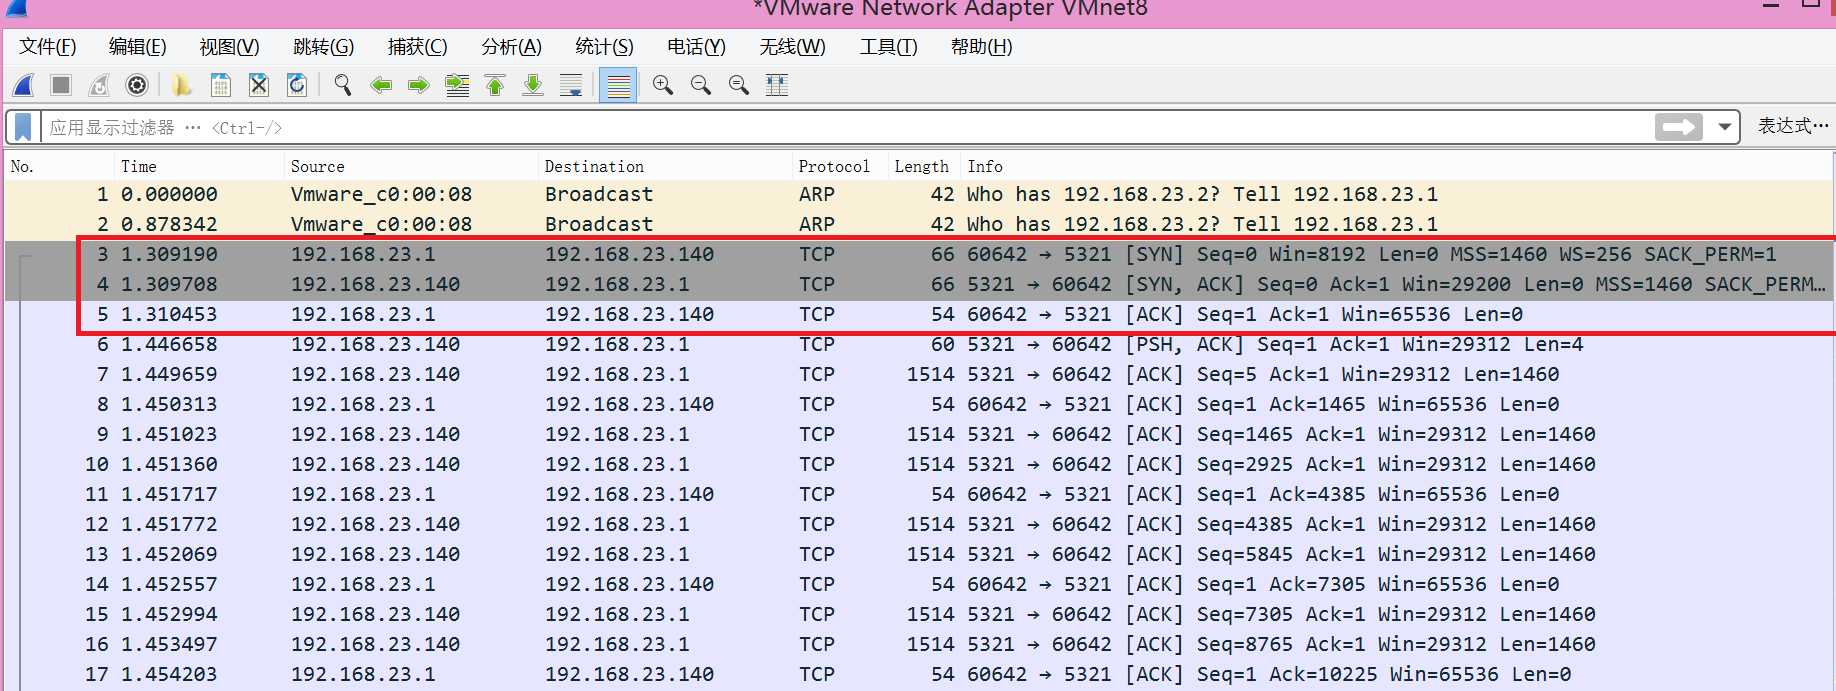
Task: Sort by the Time column header
Action: click(x=199, y=166)
